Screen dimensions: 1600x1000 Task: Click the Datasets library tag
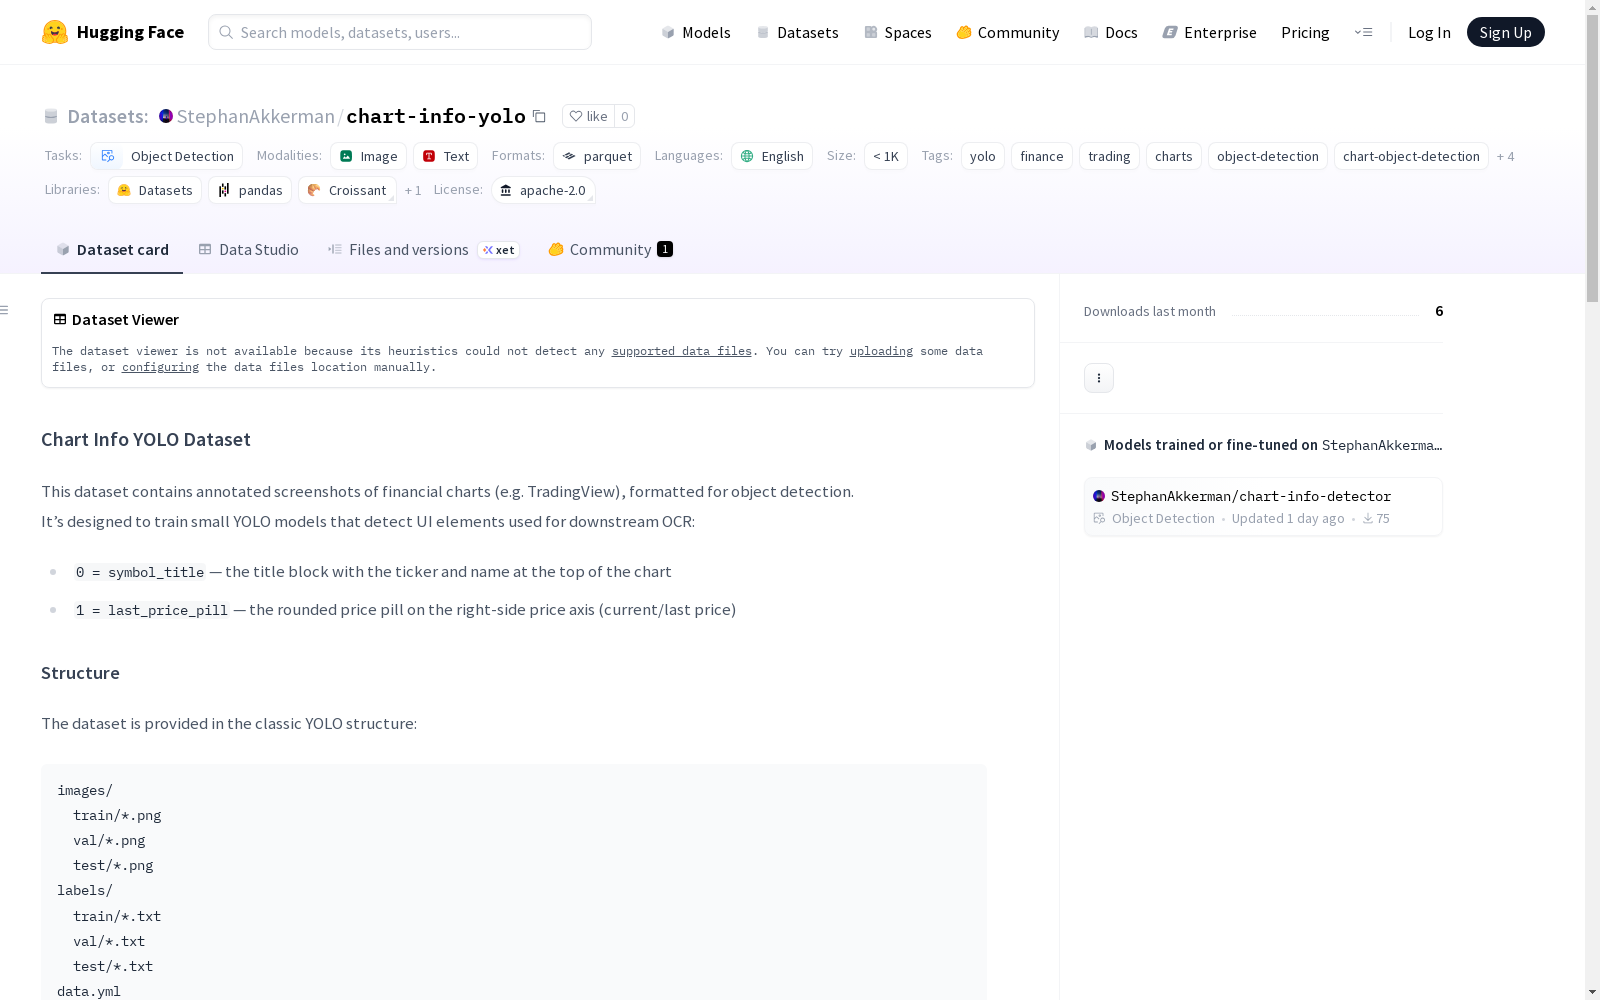(x=155, y=190)
